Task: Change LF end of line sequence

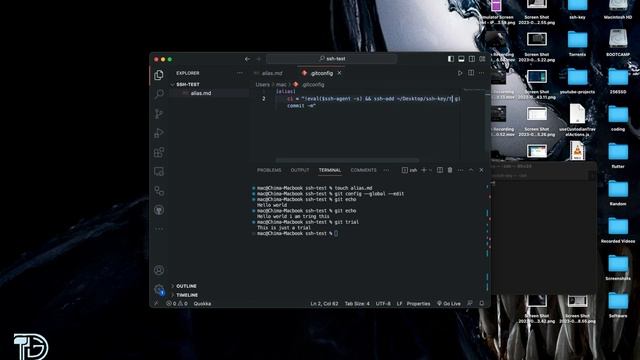Action: (399, 304)
